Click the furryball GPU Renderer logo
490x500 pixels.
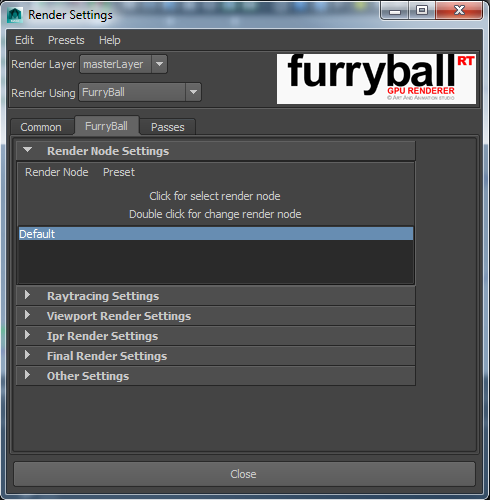pyautogui.click(x=376, y=79)
